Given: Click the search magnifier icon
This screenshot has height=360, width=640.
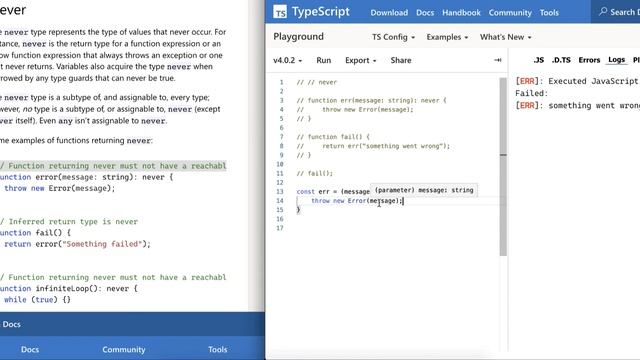Looking at the screenshot, I should (x=603, y=11).
